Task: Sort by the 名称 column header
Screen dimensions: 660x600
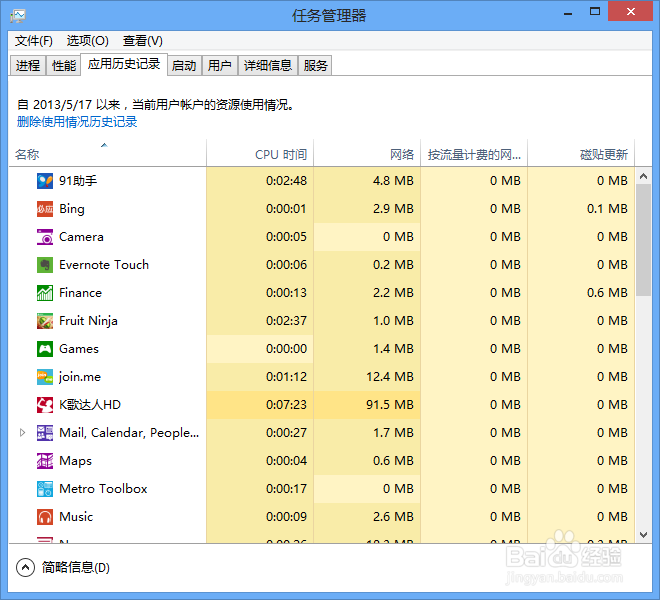Action: [x=107, y=153]
